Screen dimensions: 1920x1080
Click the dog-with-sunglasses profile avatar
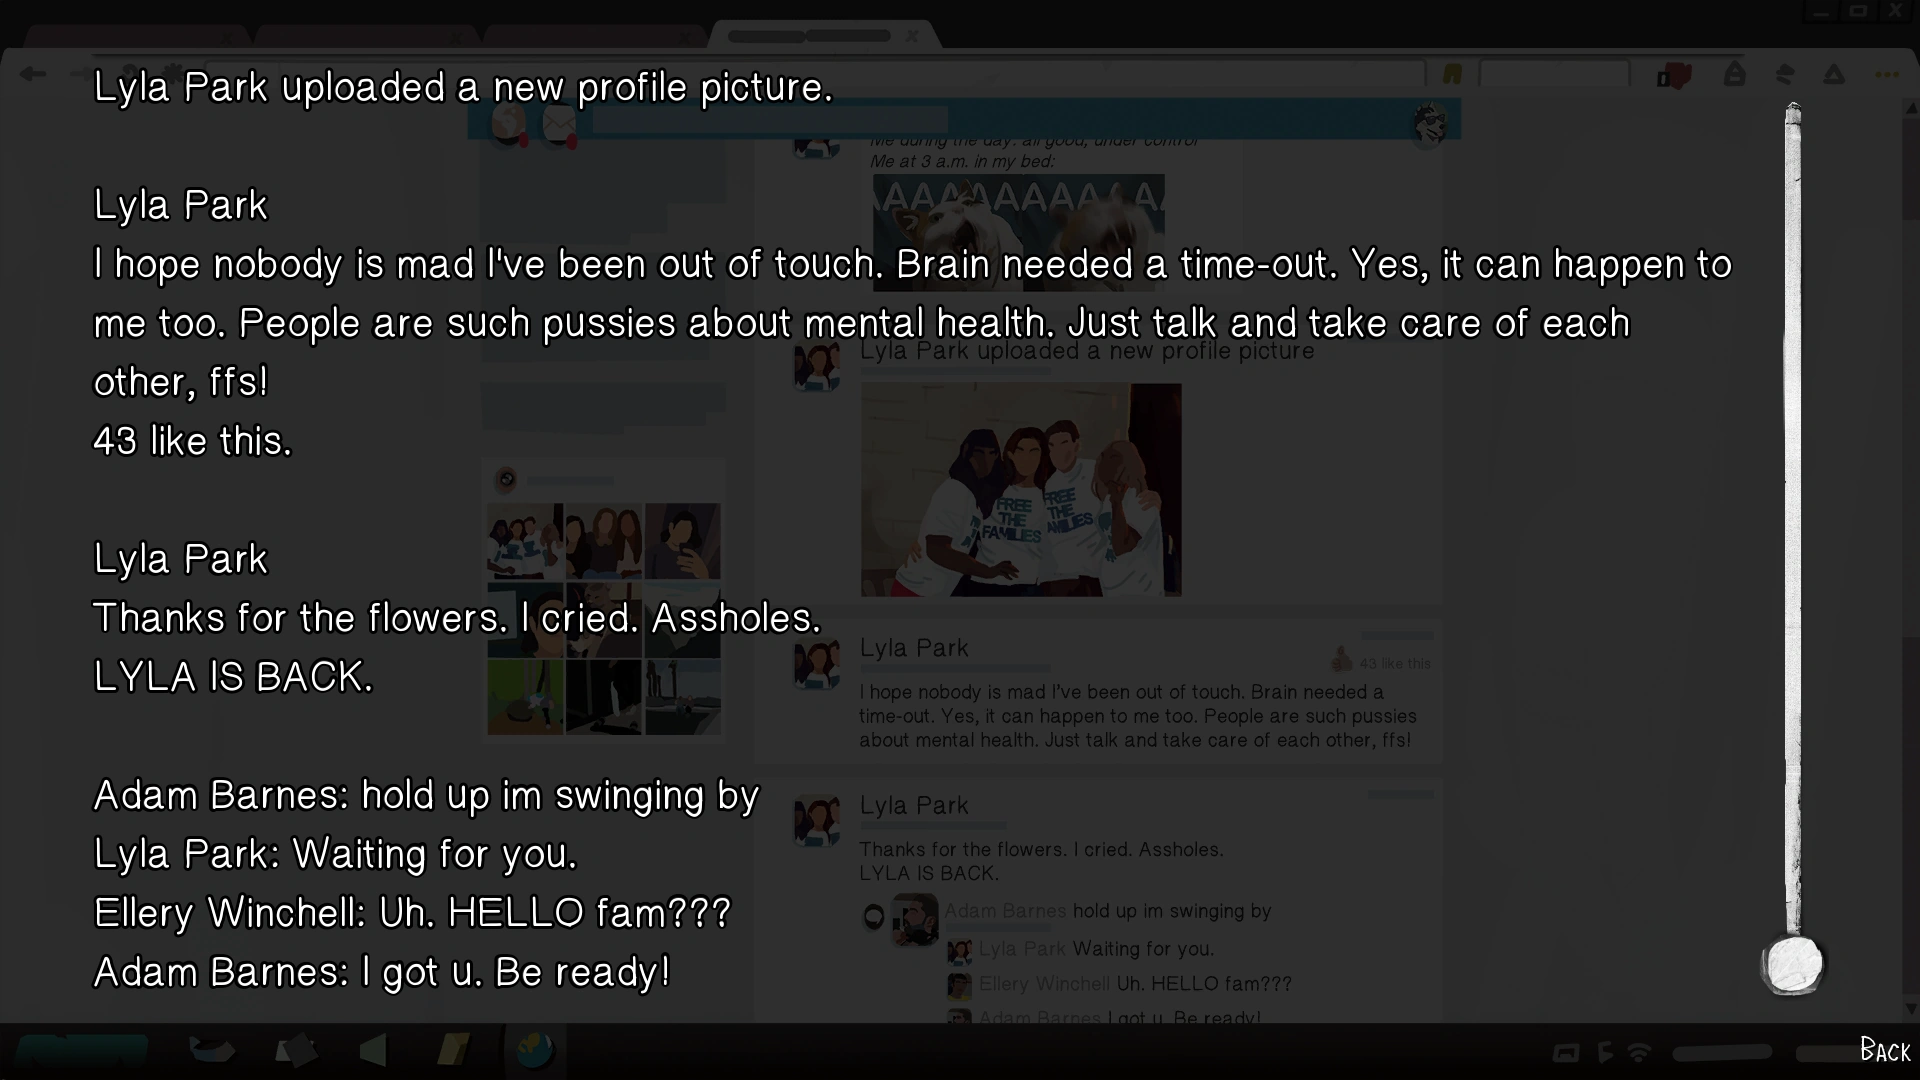pos(1430,124)
